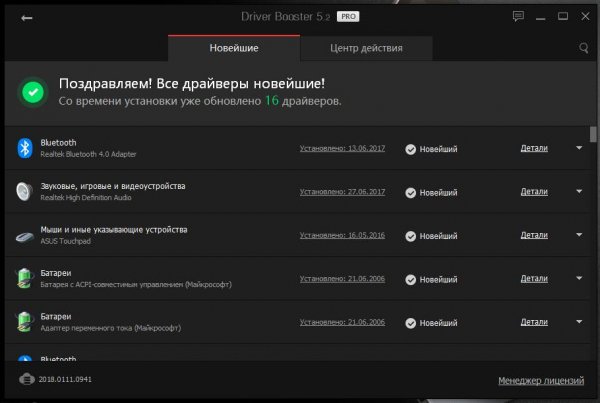The height and width of the screenshot is (403, 600).
Task: Maximize the Driver Booster window
Action: (562, 16)
